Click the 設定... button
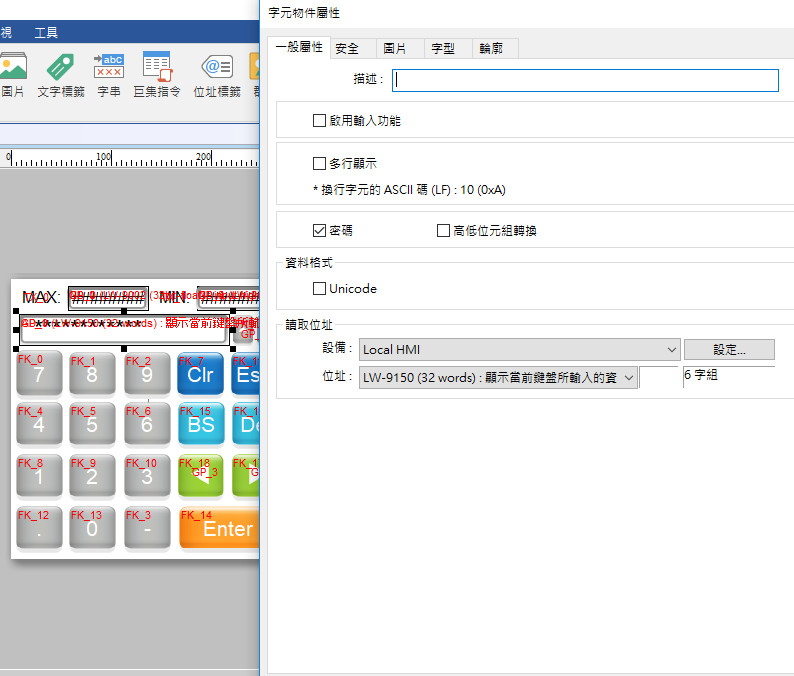 pyautogui.click(x=729, y=349)
